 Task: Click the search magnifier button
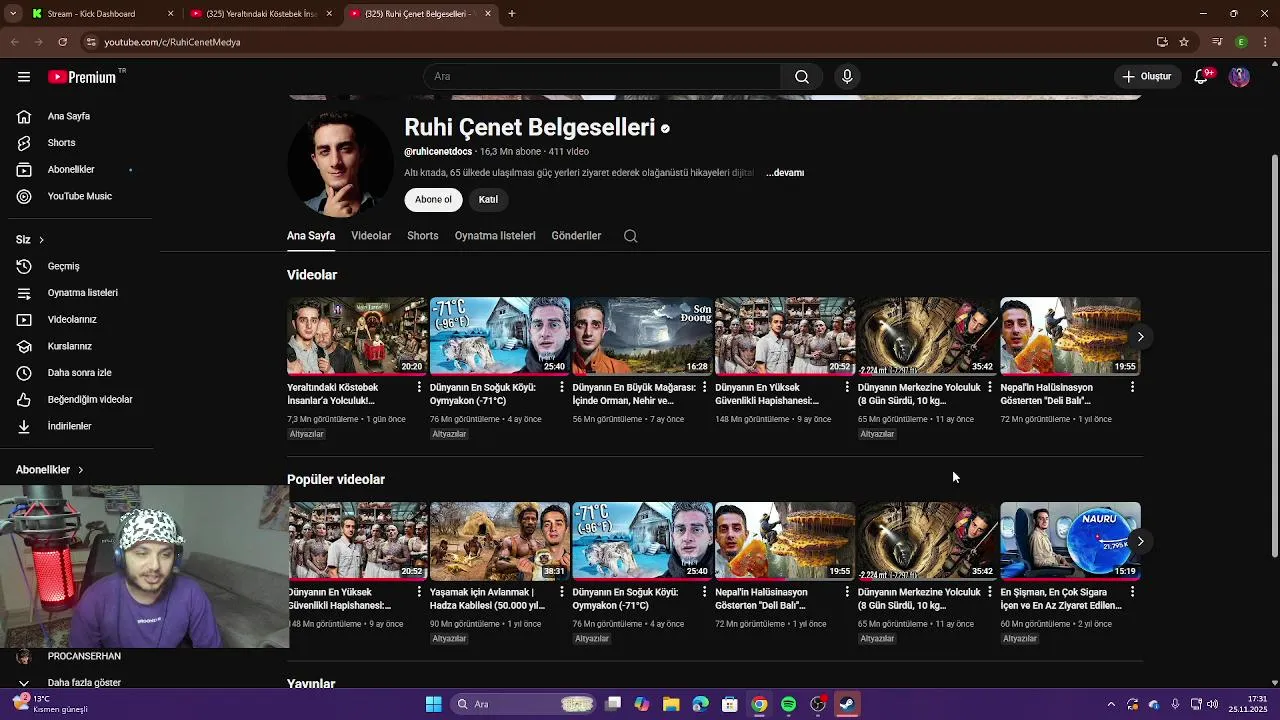click(x=802, y=77)
